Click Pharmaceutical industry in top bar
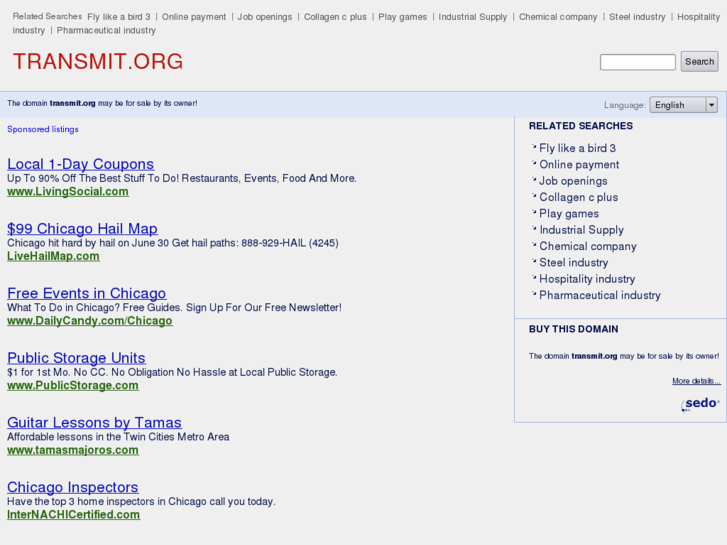This screenshot has height=545, width=727. coord(106,30)
